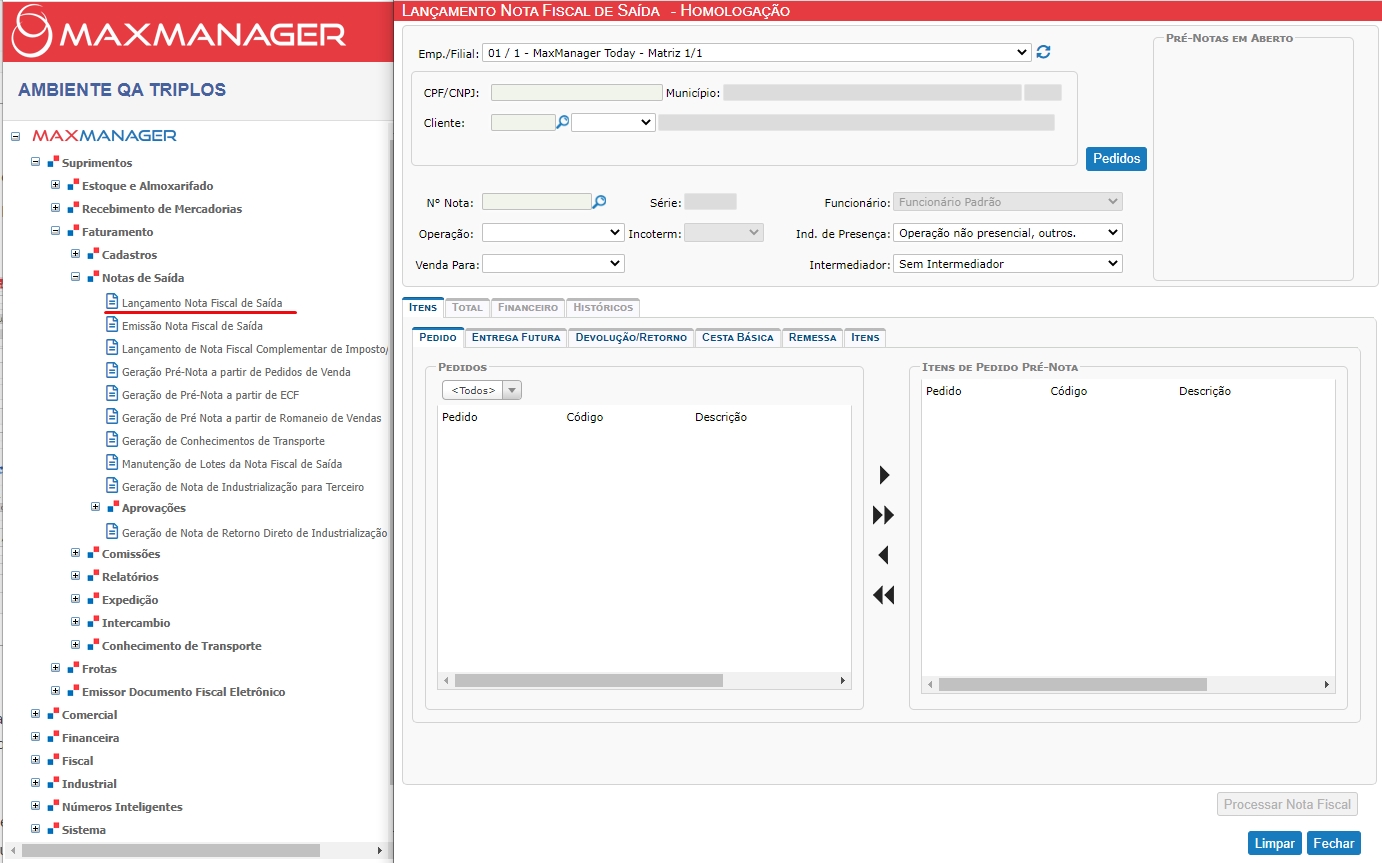The width and height of the screenshot is (1382, 863).
Task: Click the Descrição header in Pedidos list
Action: point(721,417)
